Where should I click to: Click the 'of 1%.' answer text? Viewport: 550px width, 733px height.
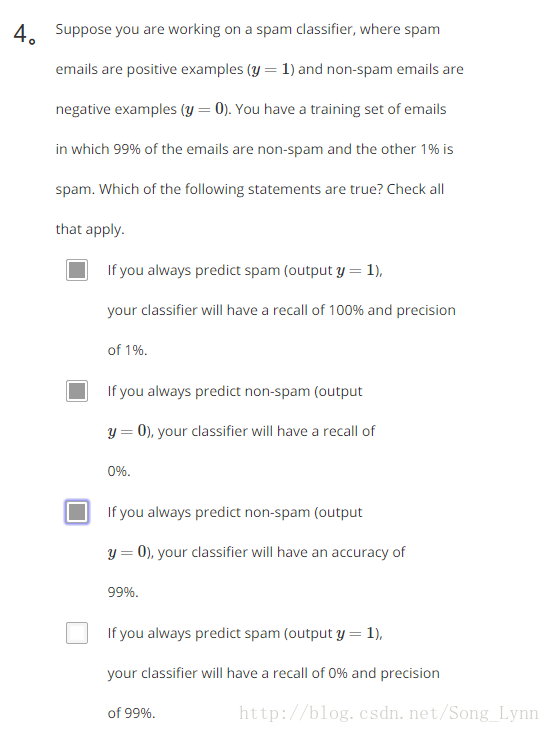(x=127, y=350)
